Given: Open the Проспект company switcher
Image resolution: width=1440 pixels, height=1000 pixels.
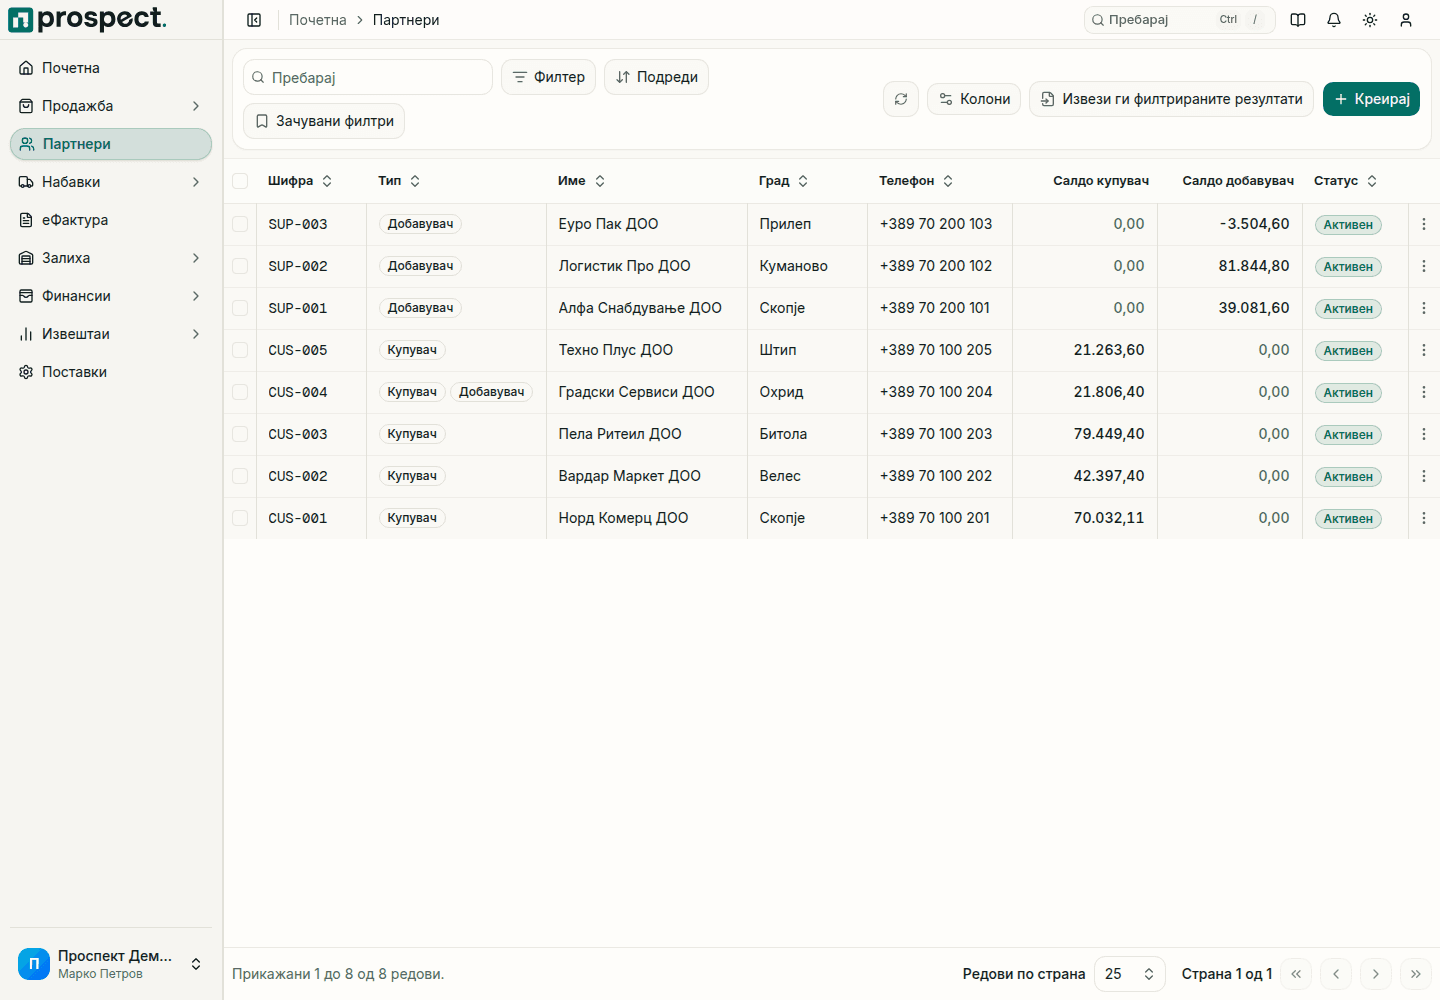Looking at the screenshot, I should click(x=111, y=964).
